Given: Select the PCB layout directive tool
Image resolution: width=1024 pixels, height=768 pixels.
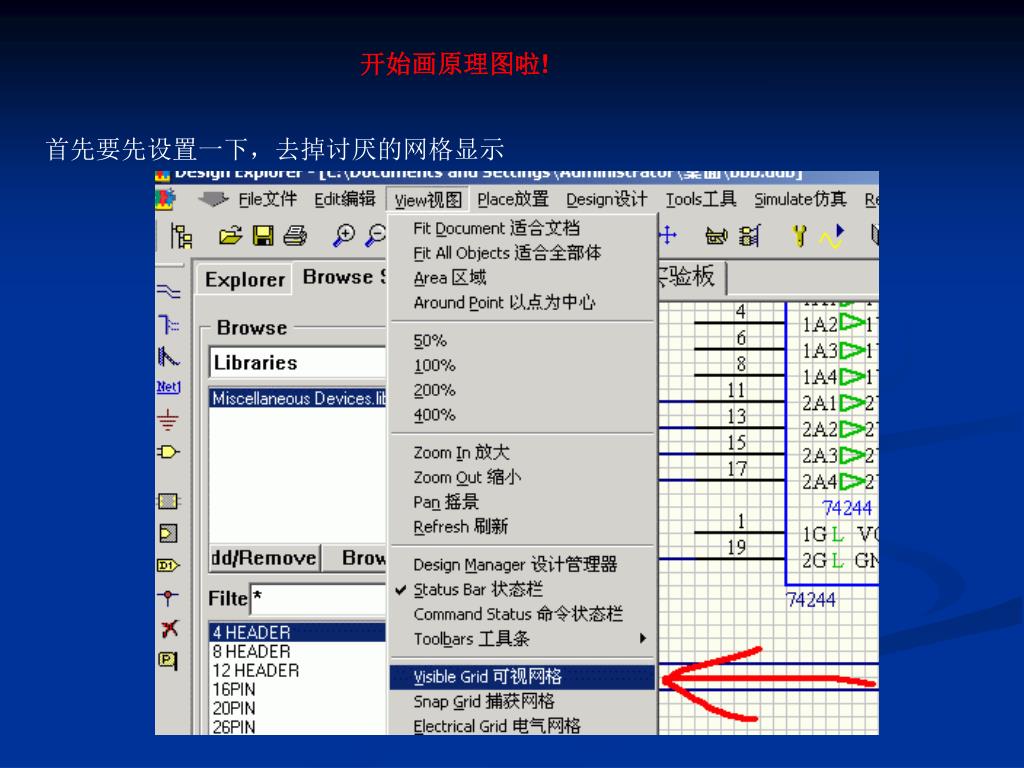Looking at the screenshot, I should pos(168,660).
